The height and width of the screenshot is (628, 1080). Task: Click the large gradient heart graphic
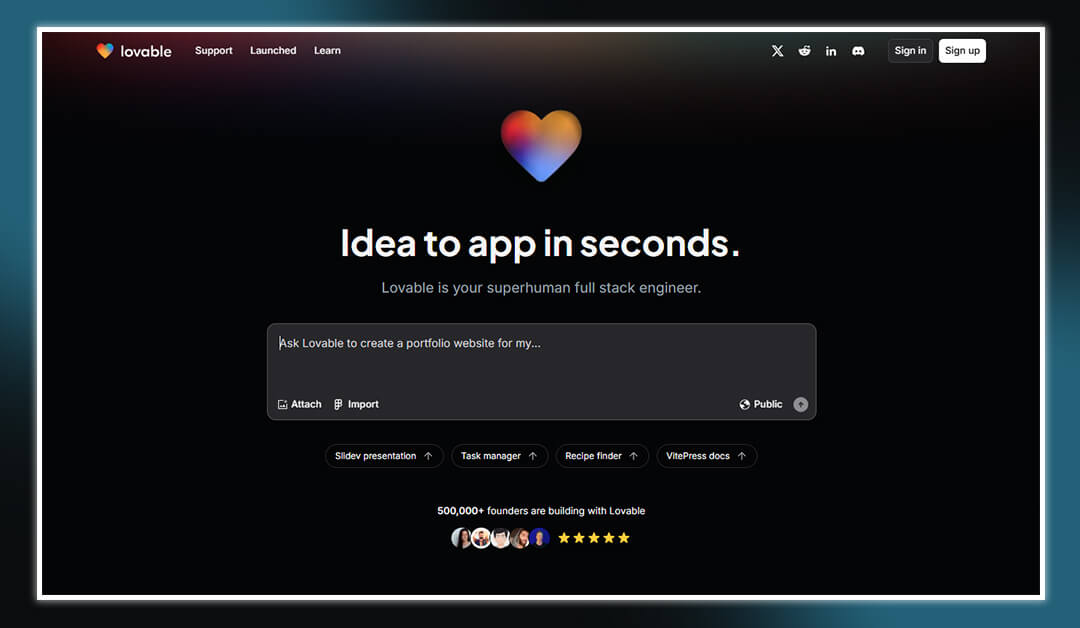click(541, 145)
